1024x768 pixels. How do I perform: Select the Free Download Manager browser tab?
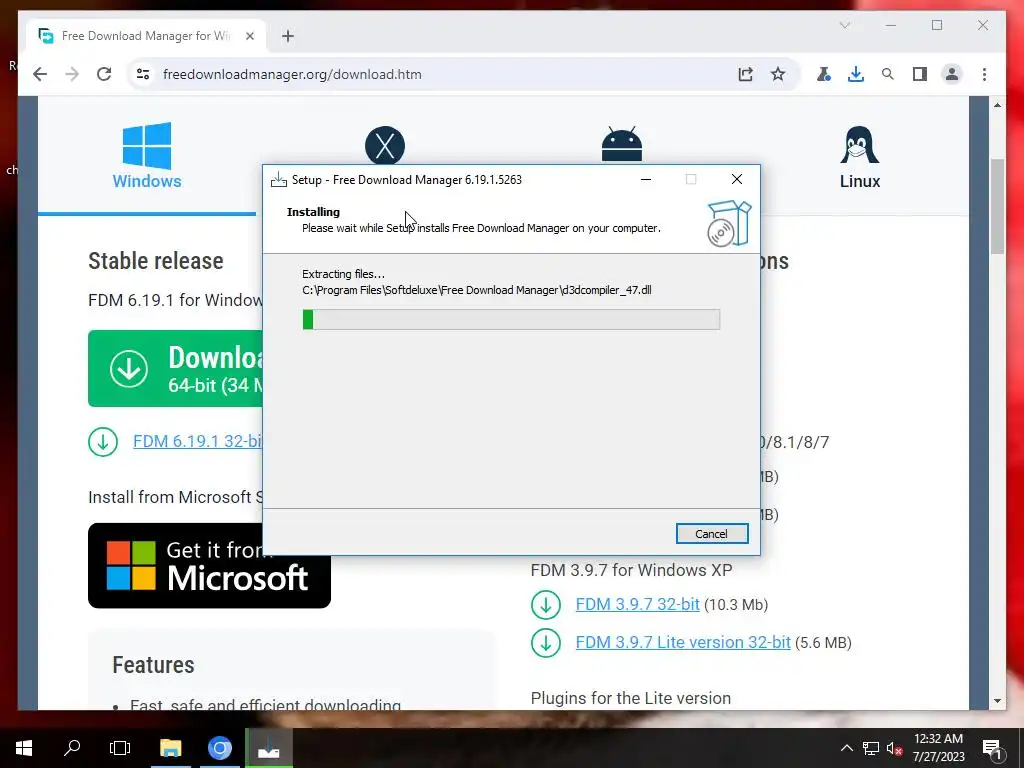point(146,36)
